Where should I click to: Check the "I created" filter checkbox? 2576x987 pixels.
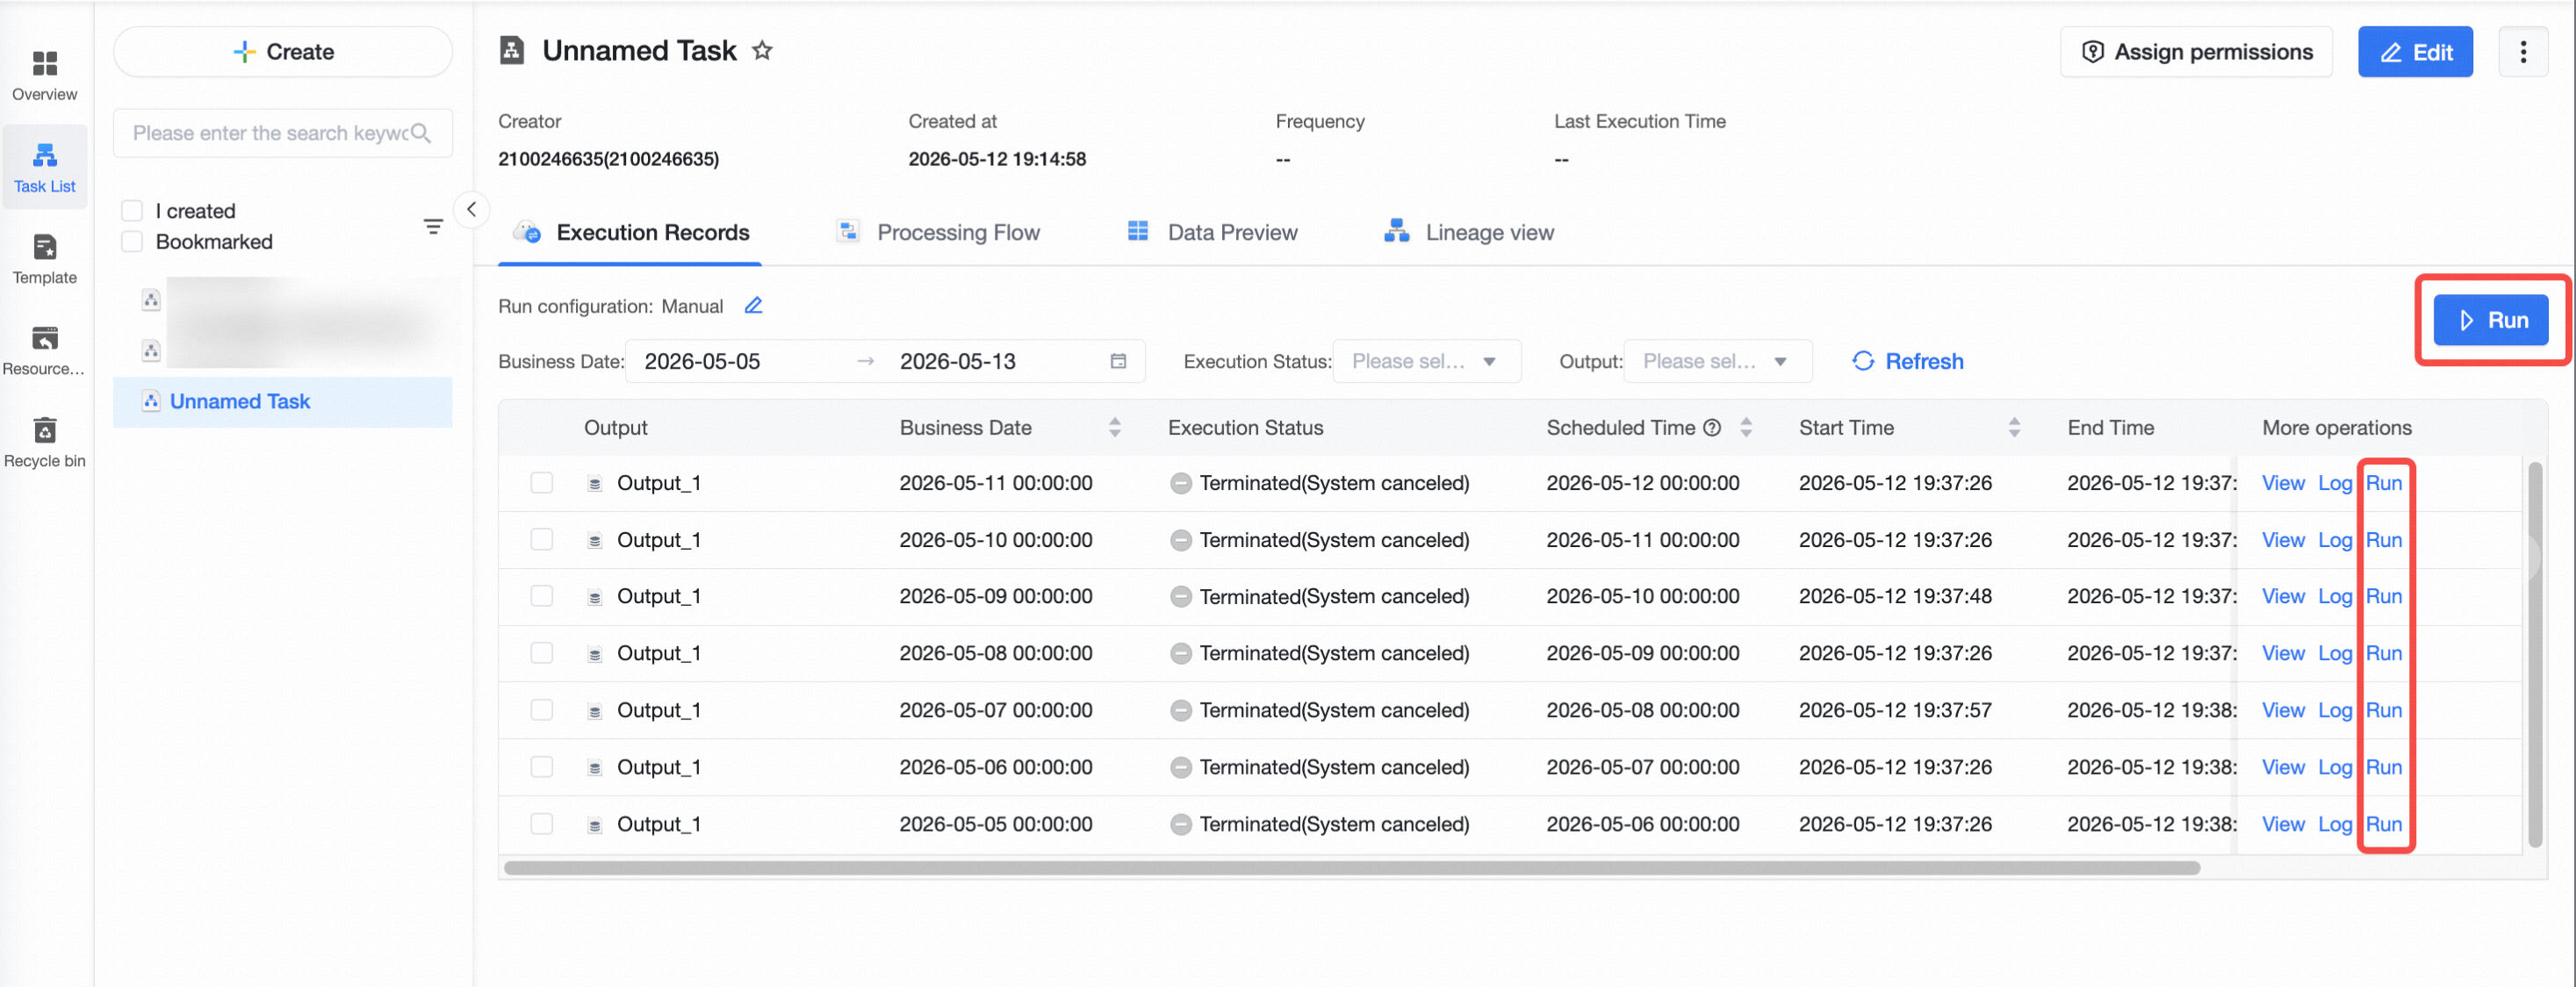click(132, 211)
